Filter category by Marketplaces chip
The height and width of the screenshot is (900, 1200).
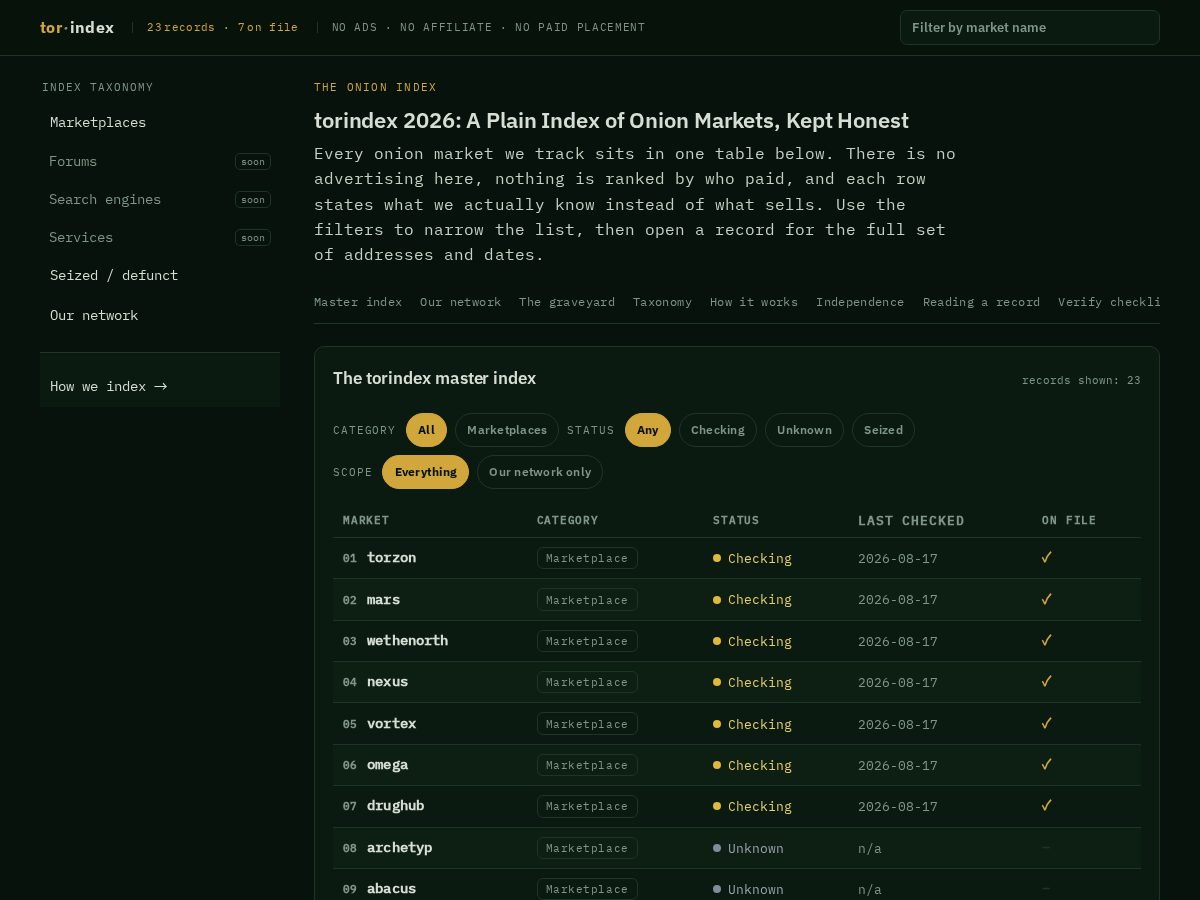click(x=507, y=430)
